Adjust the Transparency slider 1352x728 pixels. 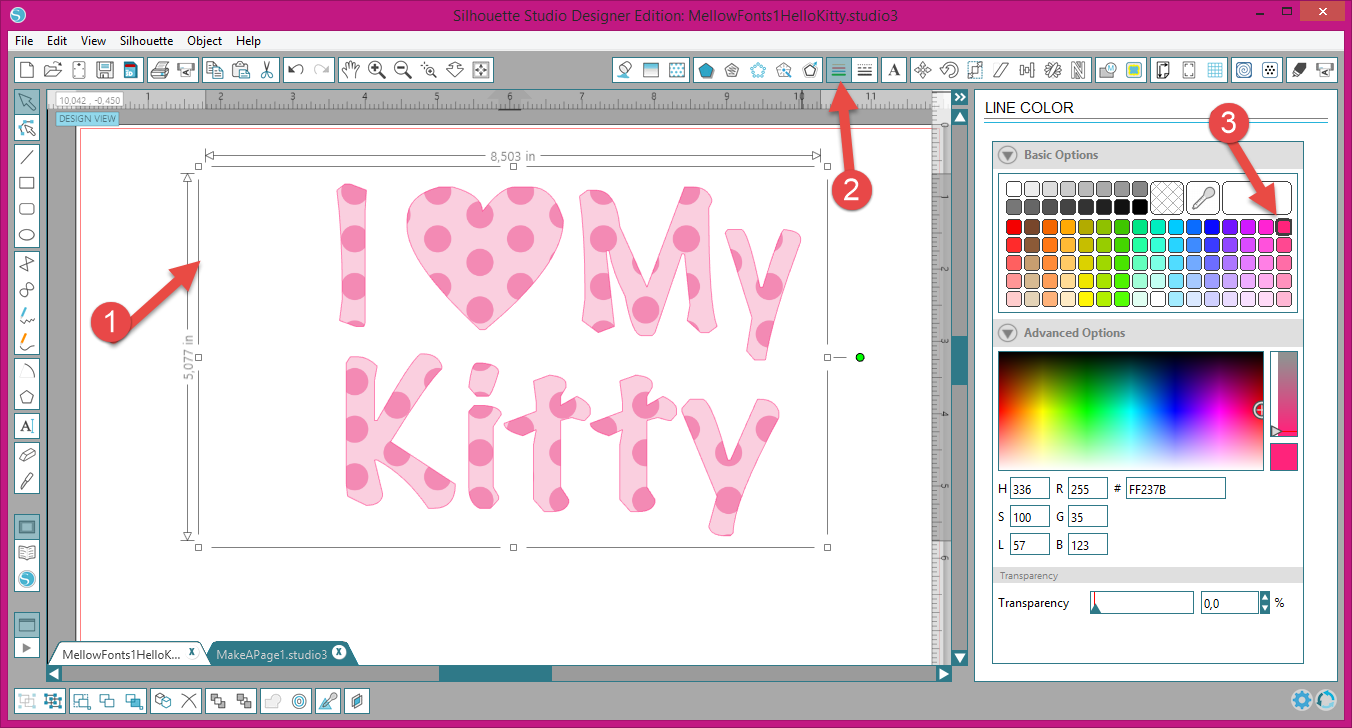1141,603
